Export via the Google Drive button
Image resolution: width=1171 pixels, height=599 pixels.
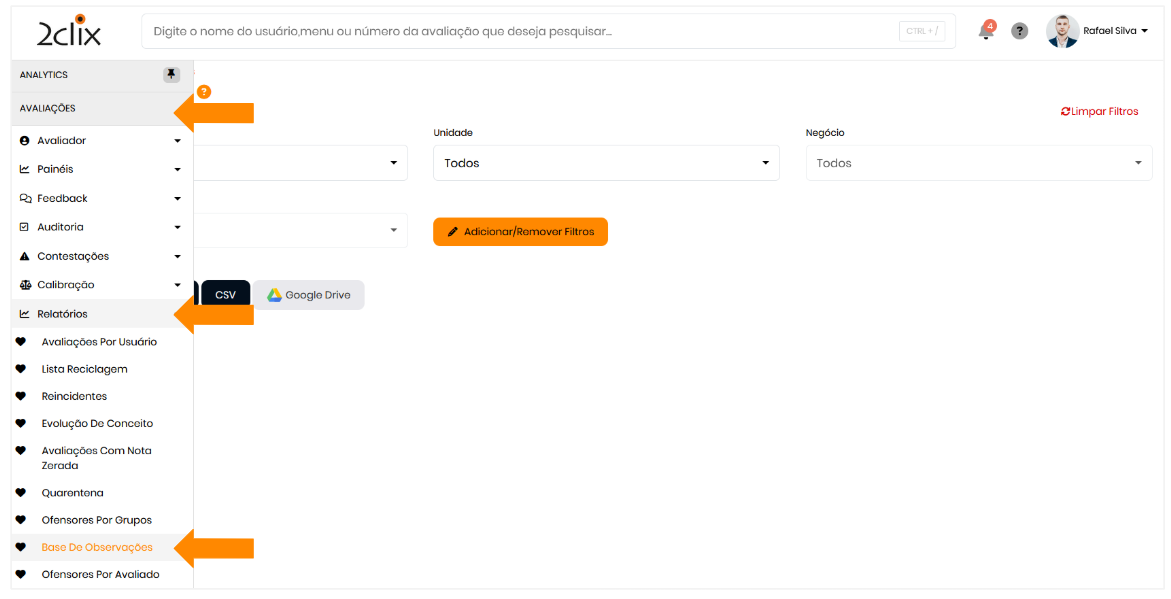point(309,295)
